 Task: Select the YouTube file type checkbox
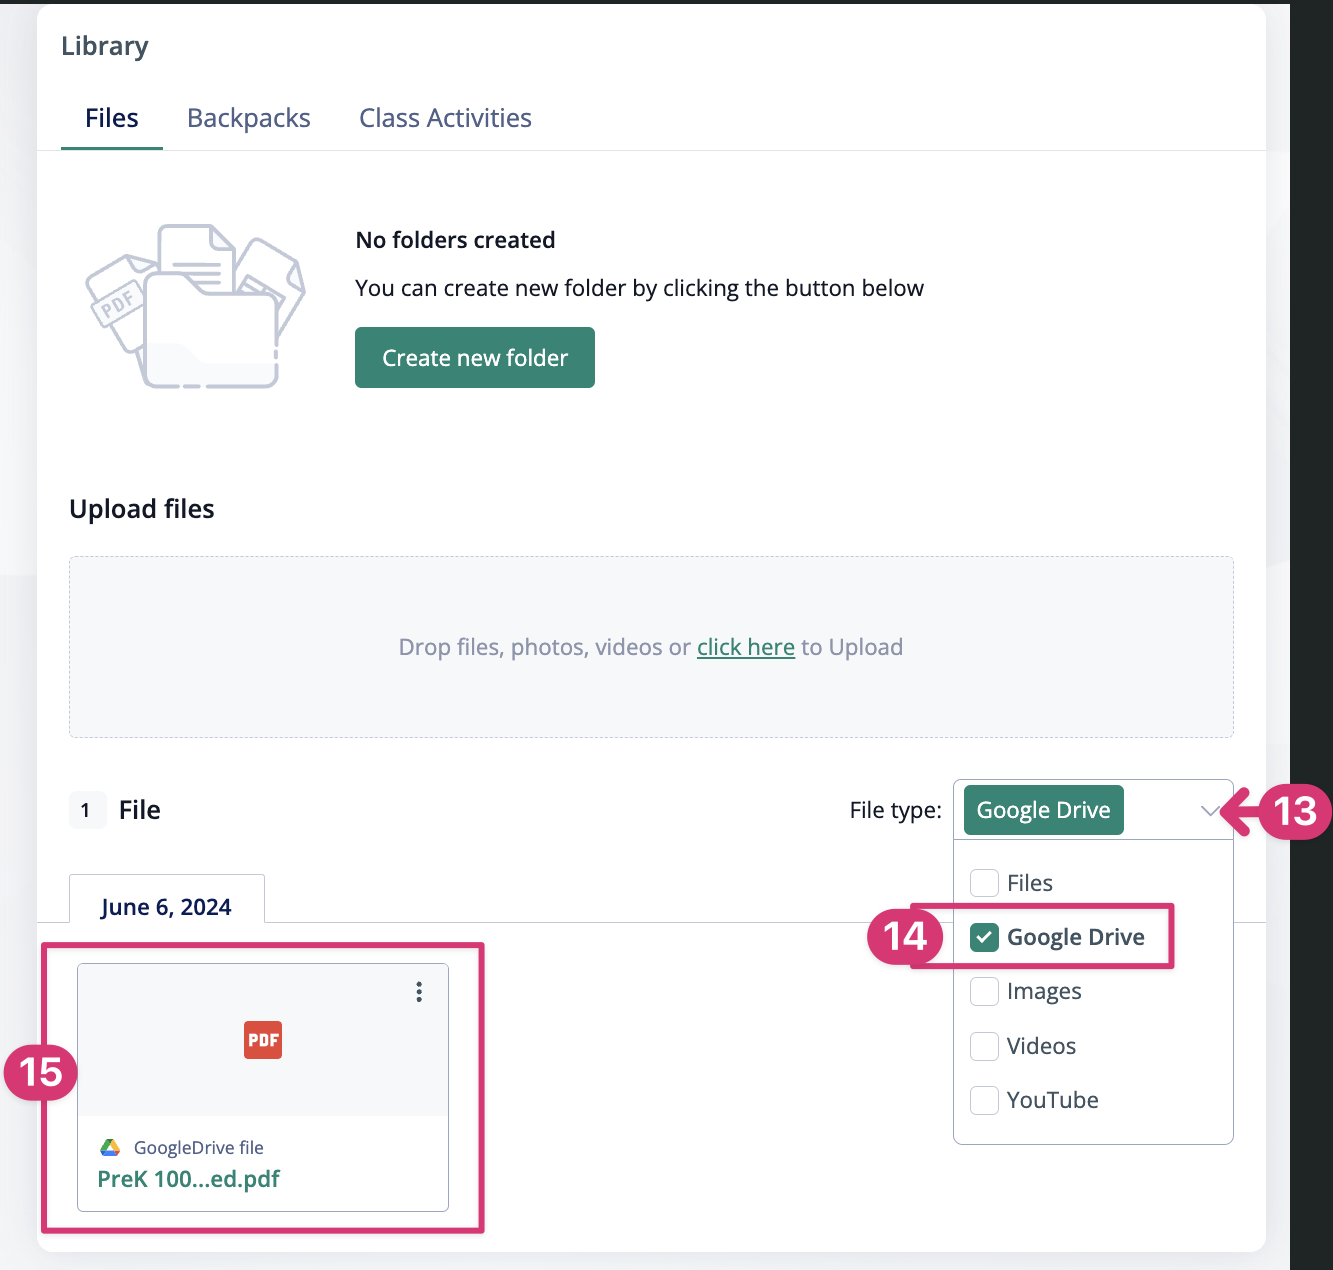coord(985,1100)
